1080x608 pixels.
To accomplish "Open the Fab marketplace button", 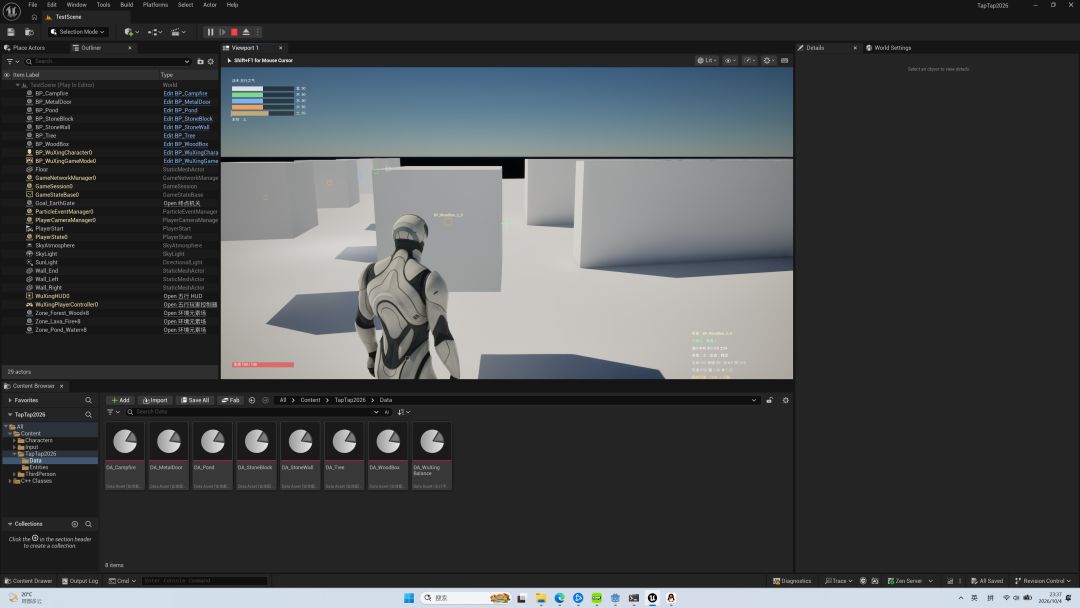I will tap(230, 400).
